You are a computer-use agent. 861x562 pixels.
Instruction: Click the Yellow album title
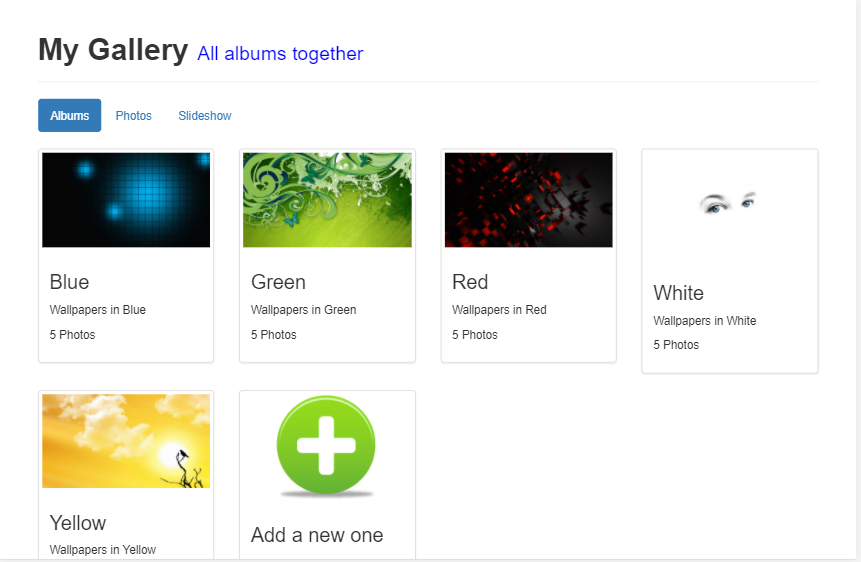pos(78,523)
